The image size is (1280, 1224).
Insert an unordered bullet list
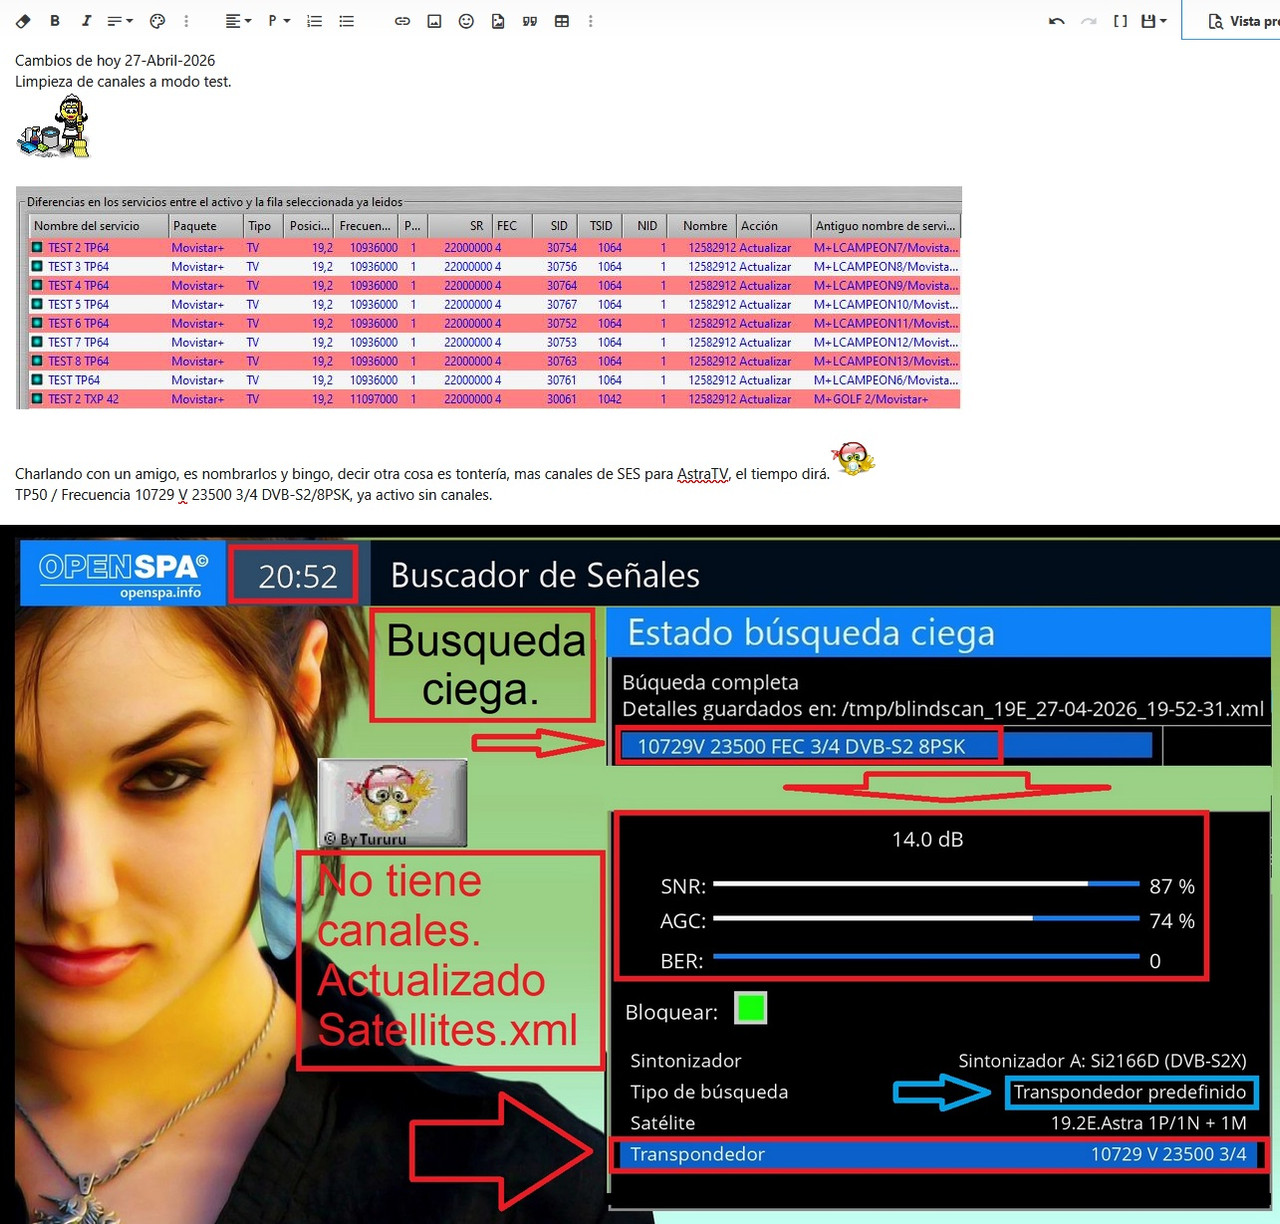[346, 21]
